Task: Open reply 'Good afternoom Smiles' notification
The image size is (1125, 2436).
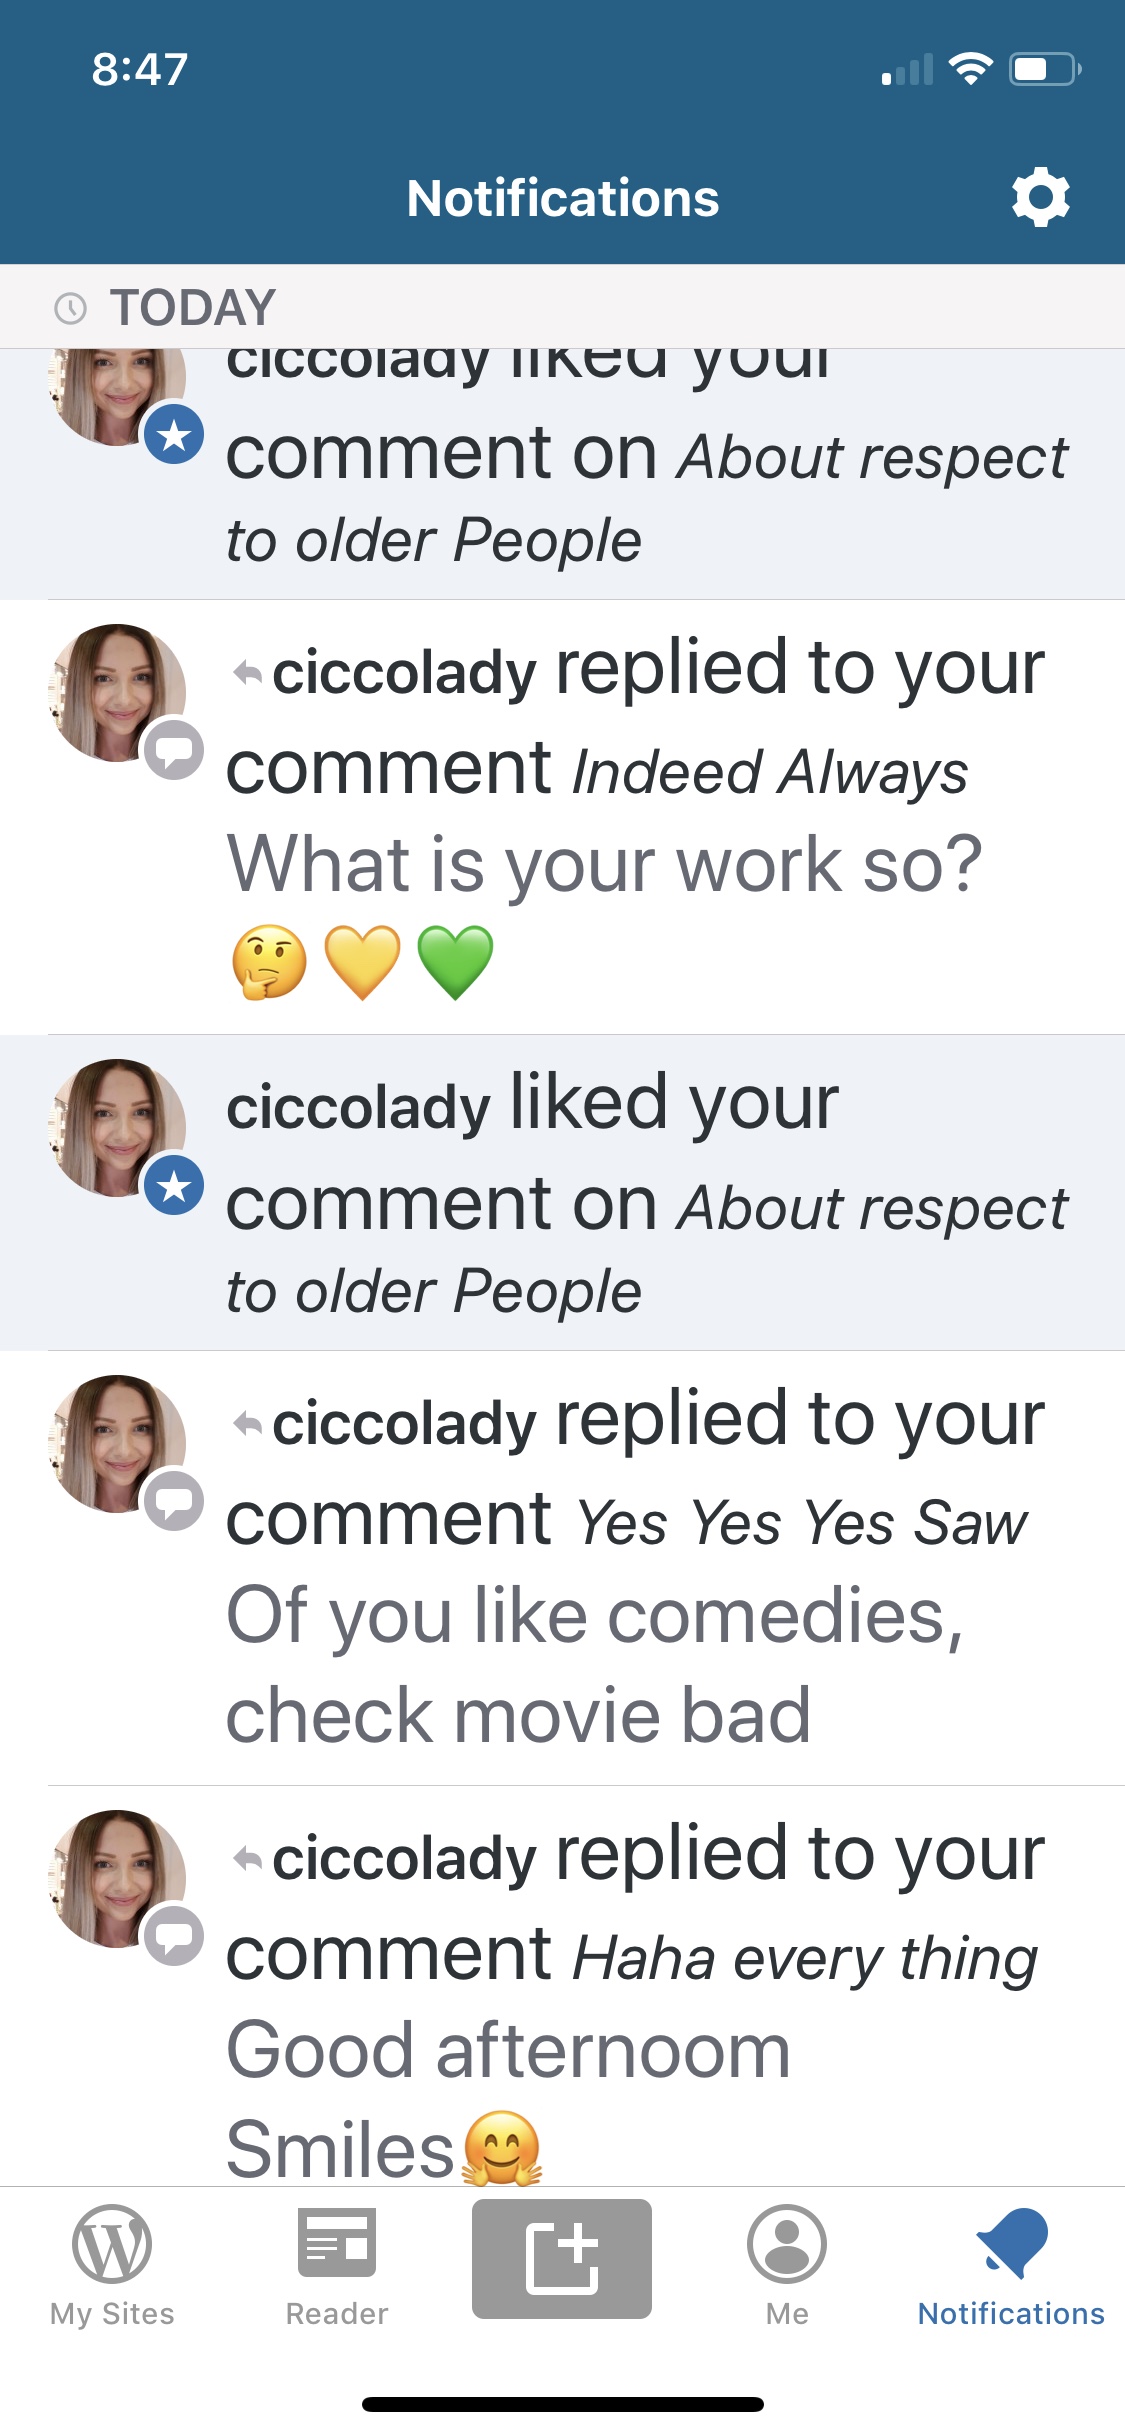Action: pyautogui.click(x=508, y=2098)
